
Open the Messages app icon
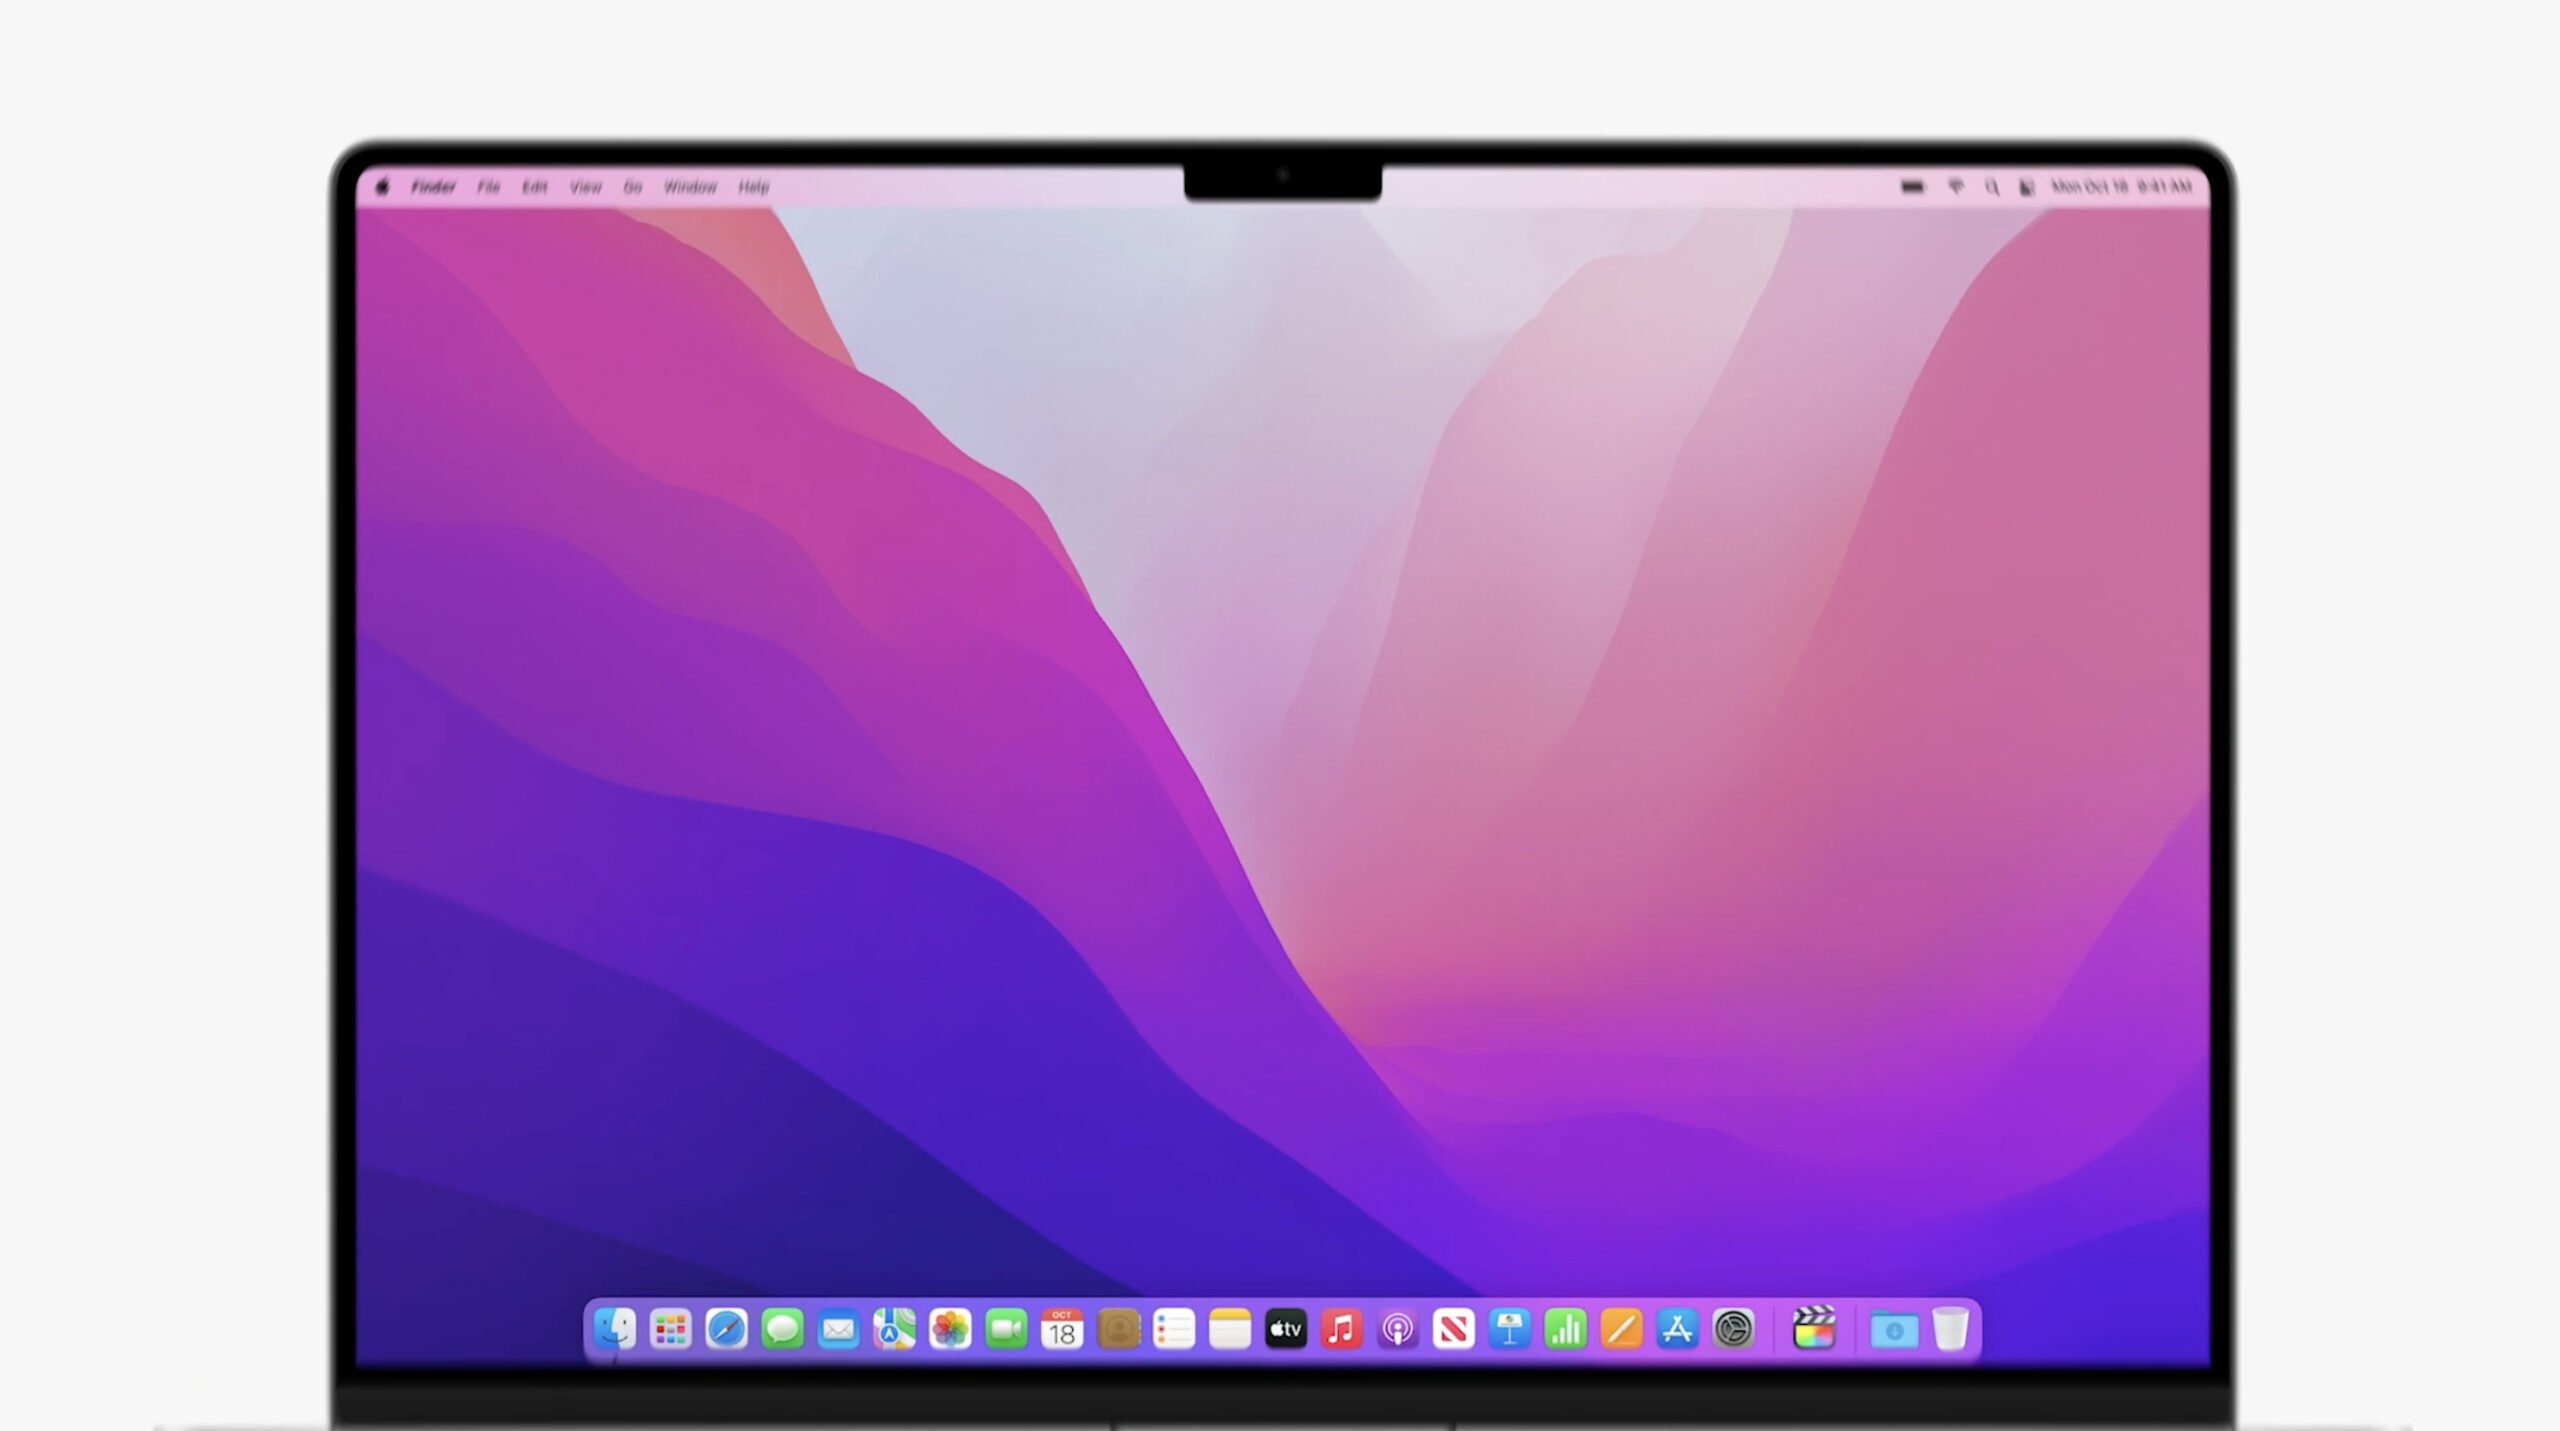pos(782,1329)
